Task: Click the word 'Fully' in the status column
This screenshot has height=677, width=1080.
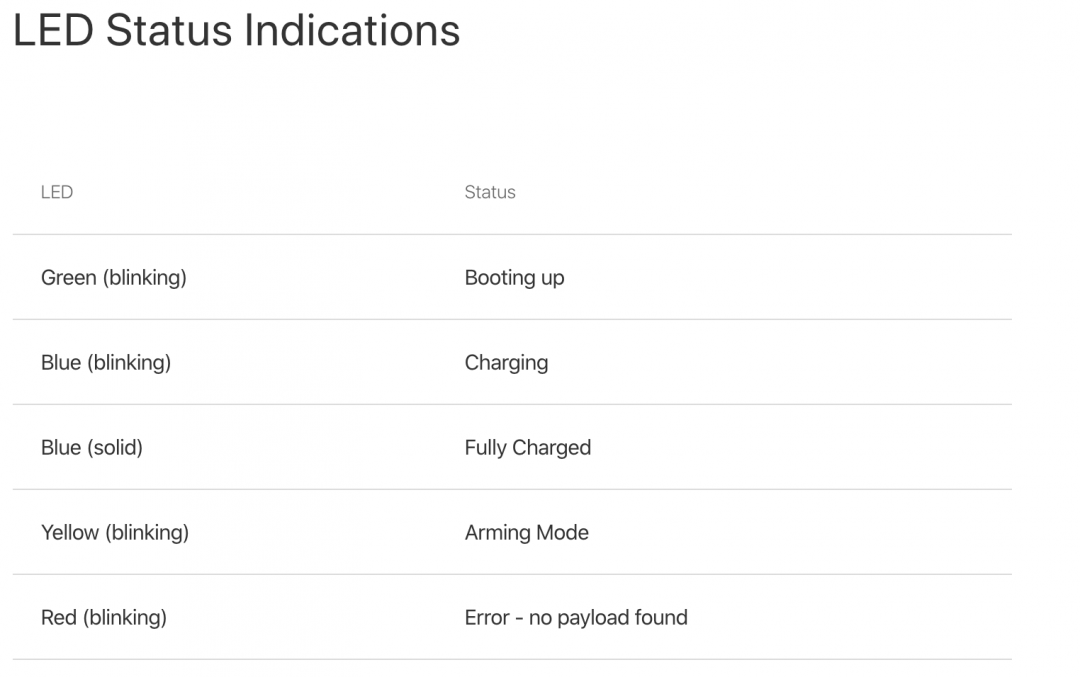Action: [485, 447]
